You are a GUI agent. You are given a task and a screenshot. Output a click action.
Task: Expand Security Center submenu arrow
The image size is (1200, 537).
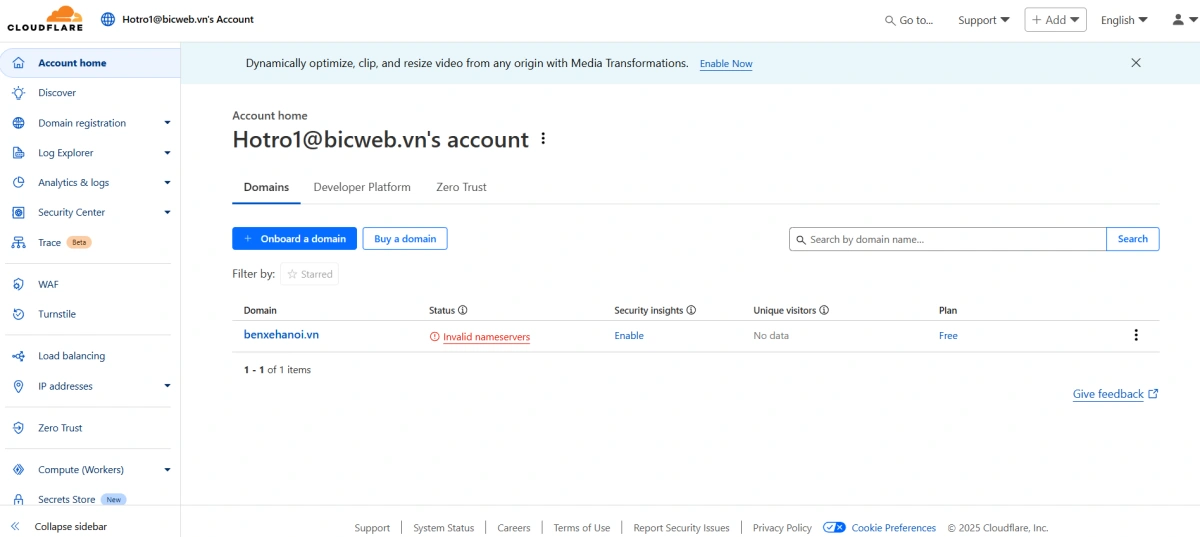tap(167, 212)
